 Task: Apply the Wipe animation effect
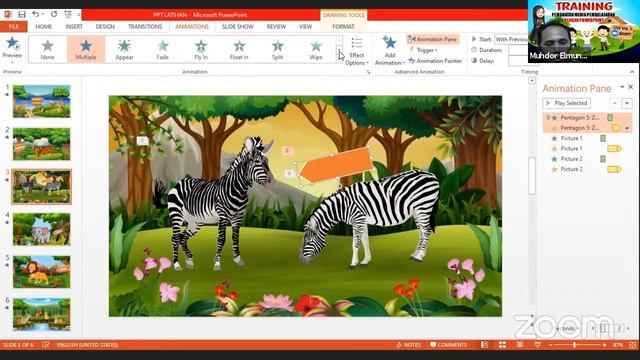click(x=316, y=49)
